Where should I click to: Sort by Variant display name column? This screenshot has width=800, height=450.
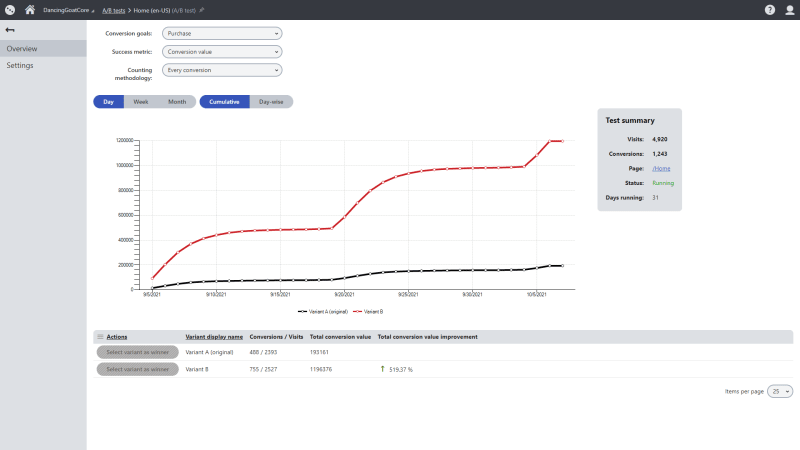coord(214,337)
